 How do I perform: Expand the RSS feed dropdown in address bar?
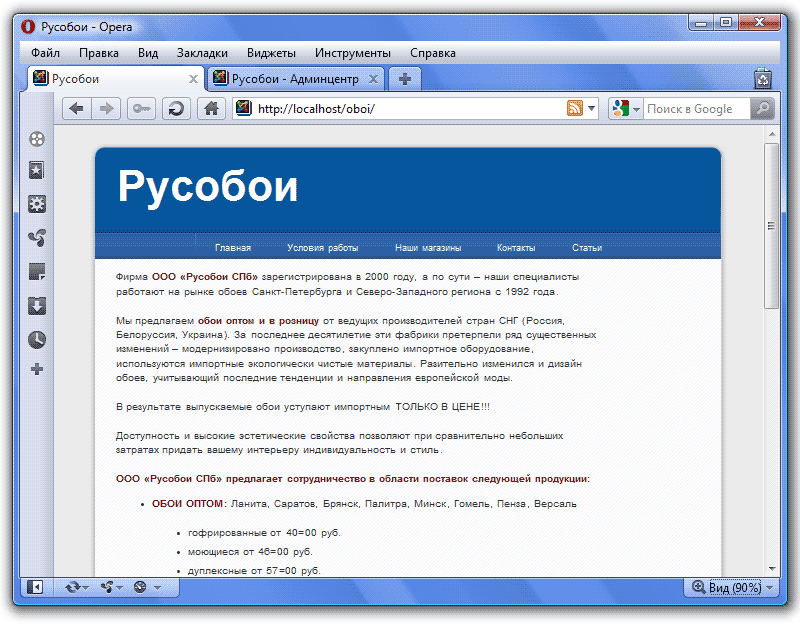[592, 109]
